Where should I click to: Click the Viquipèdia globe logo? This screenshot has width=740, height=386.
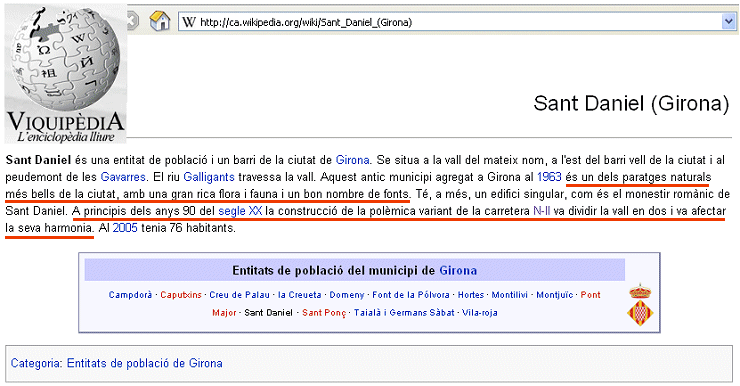(x=66, y=73)
